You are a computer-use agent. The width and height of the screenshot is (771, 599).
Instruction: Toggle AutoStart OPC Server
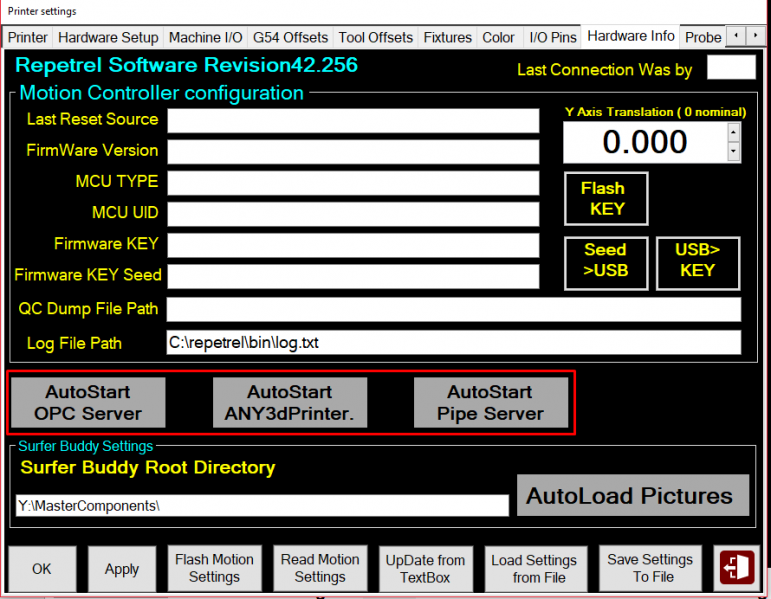[88, 403]
